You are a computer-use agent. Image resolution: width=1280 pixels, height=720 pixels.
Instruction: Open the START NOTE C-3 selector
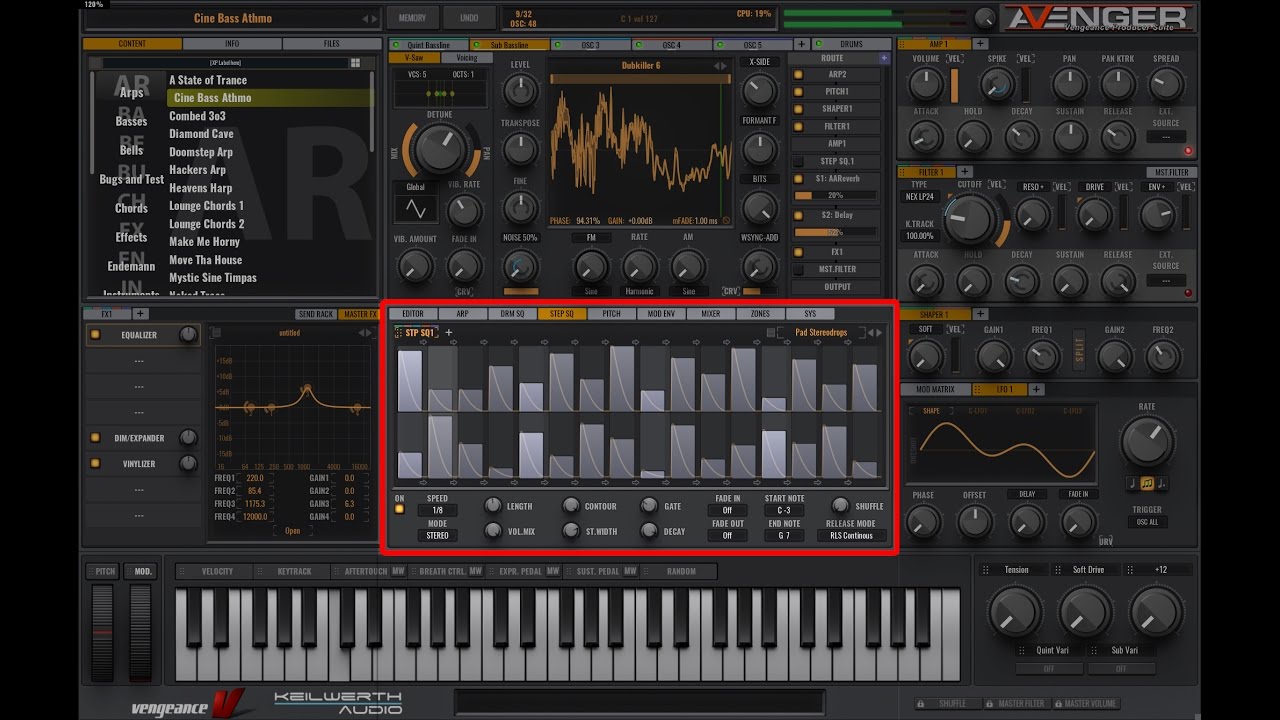click(784, 510)
